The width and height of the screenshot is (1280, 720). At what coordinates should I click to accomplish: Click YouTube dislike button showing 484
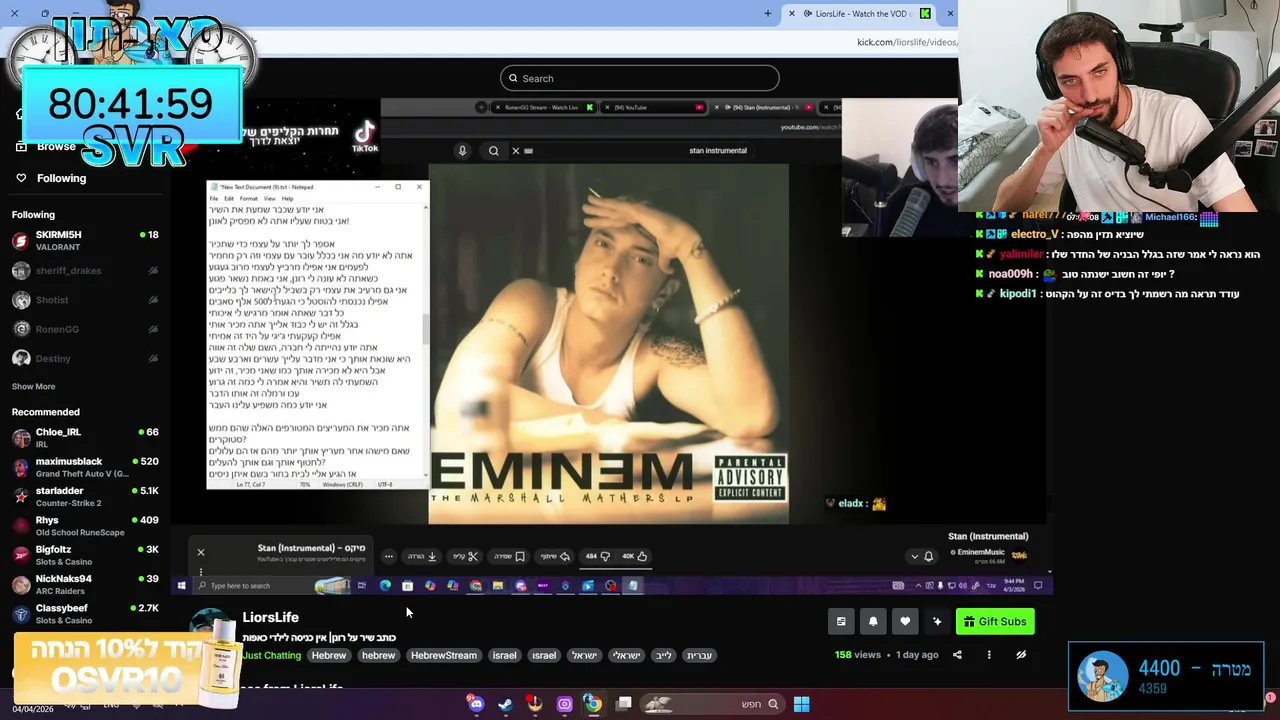pos(597,556)
